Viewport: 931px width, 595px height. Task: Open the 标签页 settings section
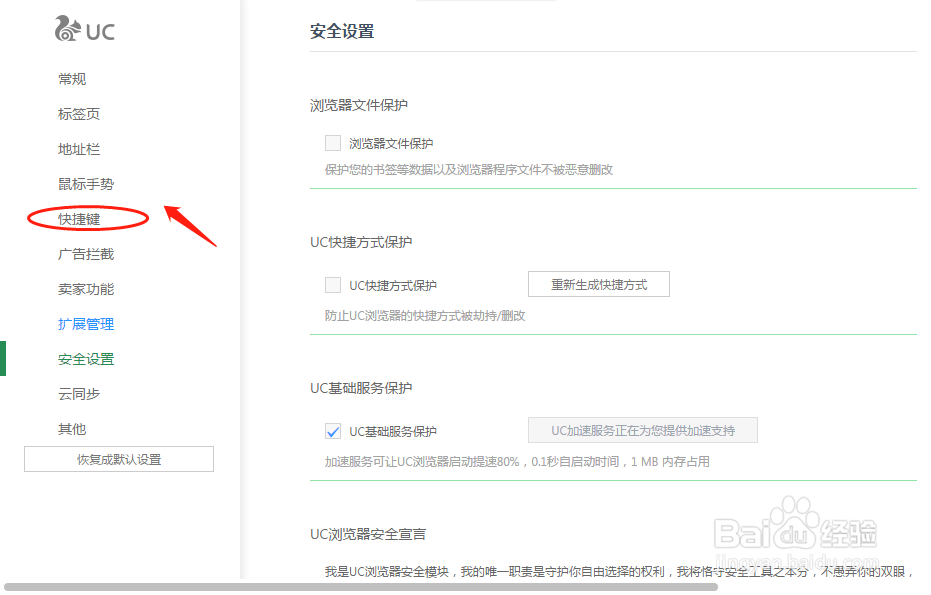(x=79, y=114)
